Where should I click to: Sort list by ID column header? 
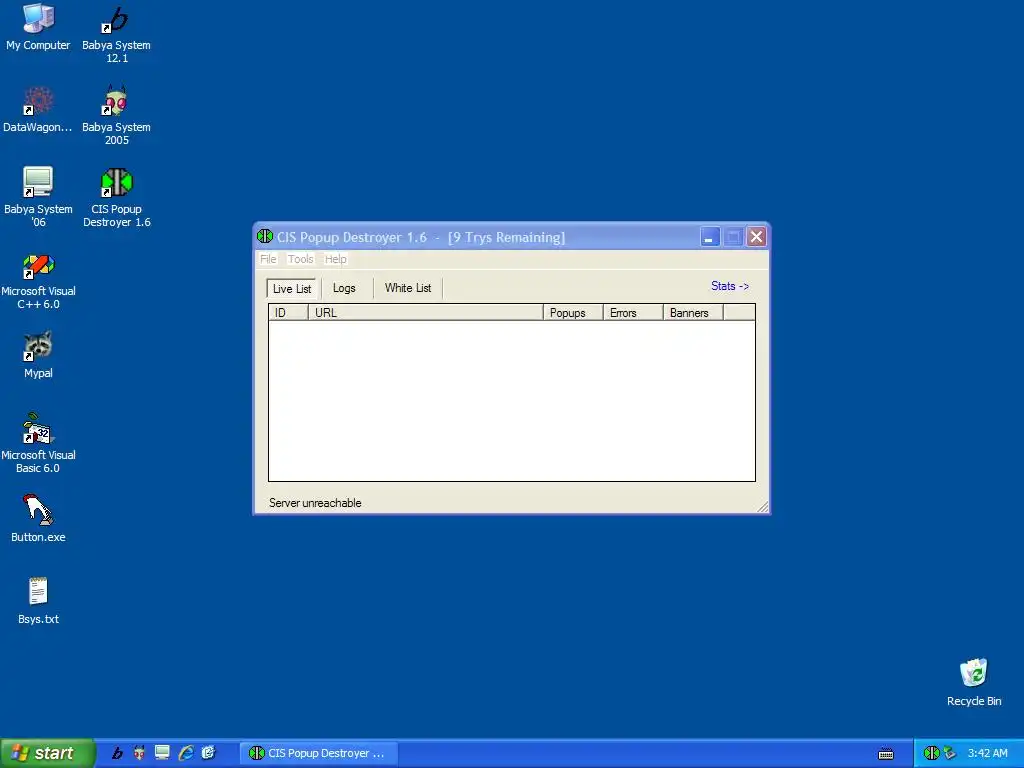point(288,313)
